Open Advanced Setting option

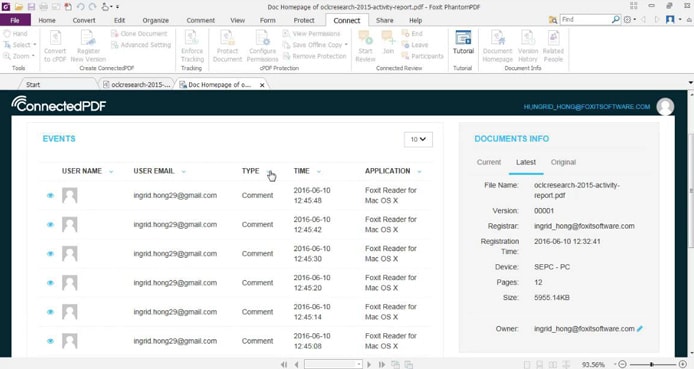(141, 45)
